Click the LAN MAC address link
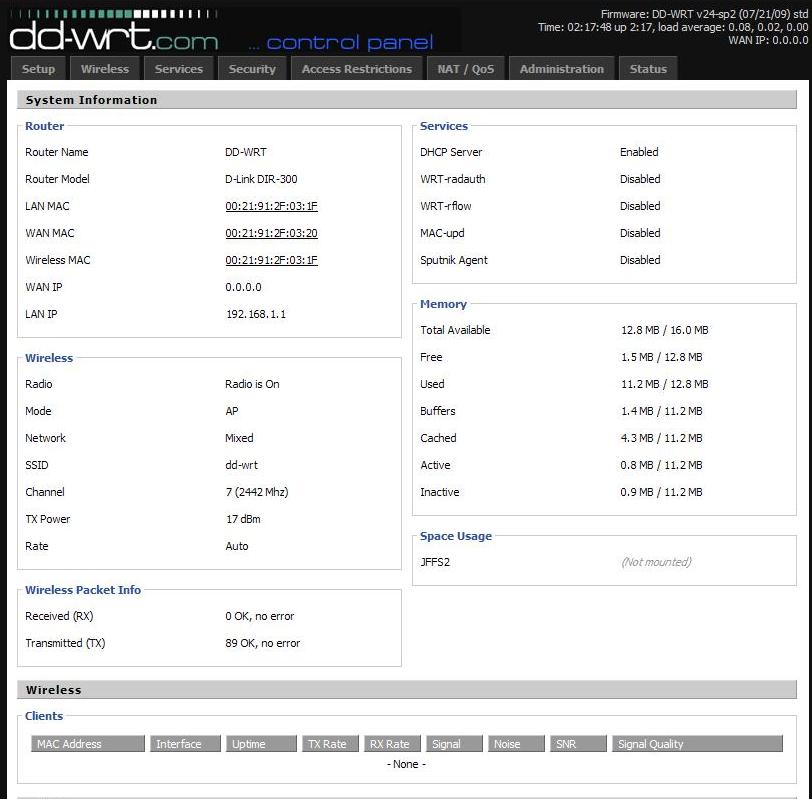The image size is (812, 799). [x=271, y=206]
